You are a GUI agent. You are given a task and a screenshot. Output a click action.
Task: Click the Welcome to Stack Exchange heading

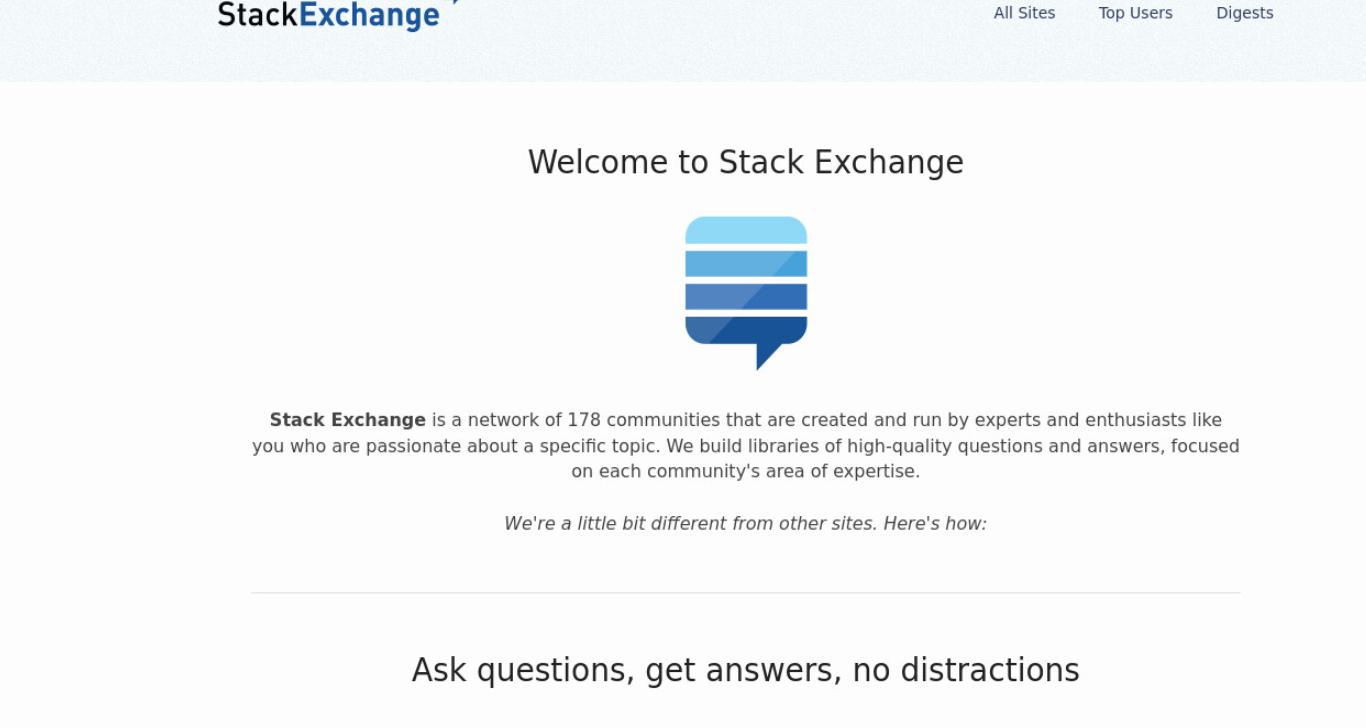(x=746, y=162)
